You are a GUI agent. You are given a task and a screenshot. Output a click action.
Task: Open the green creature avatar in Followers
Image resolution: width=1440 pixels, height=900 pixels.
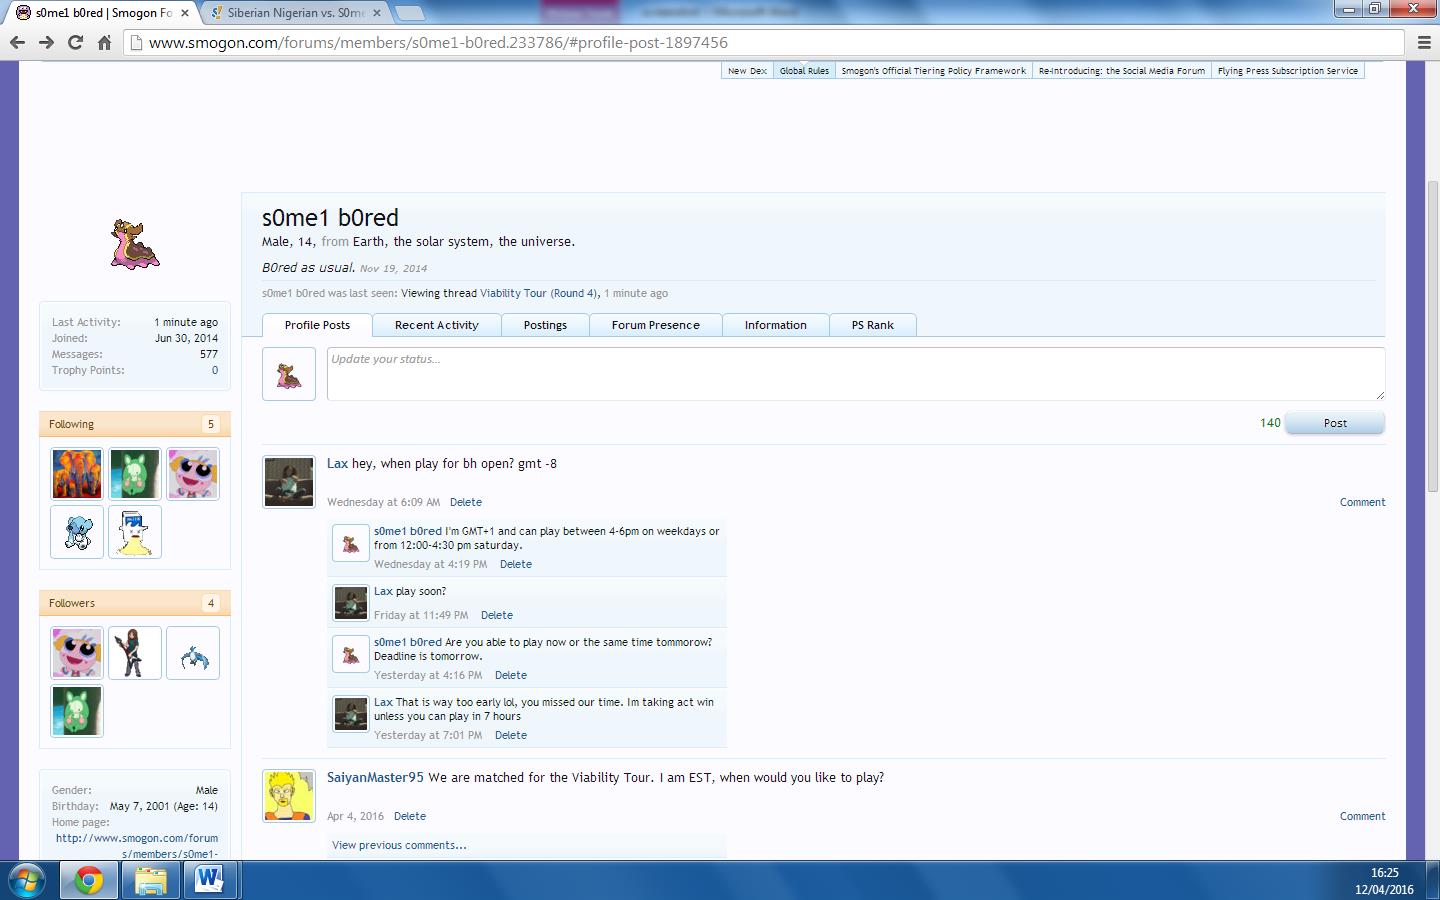[x=77, y=711]
